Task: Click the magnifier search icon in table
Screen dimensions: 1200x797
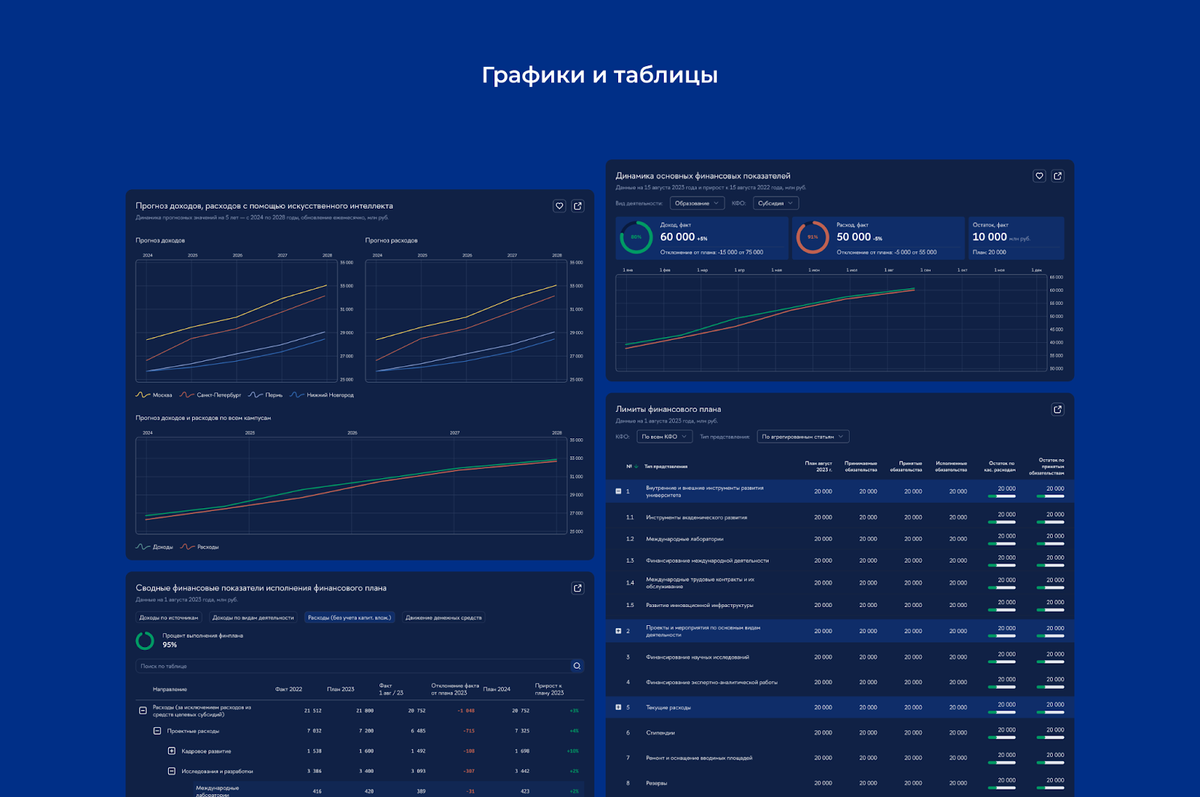Action: 577,666
